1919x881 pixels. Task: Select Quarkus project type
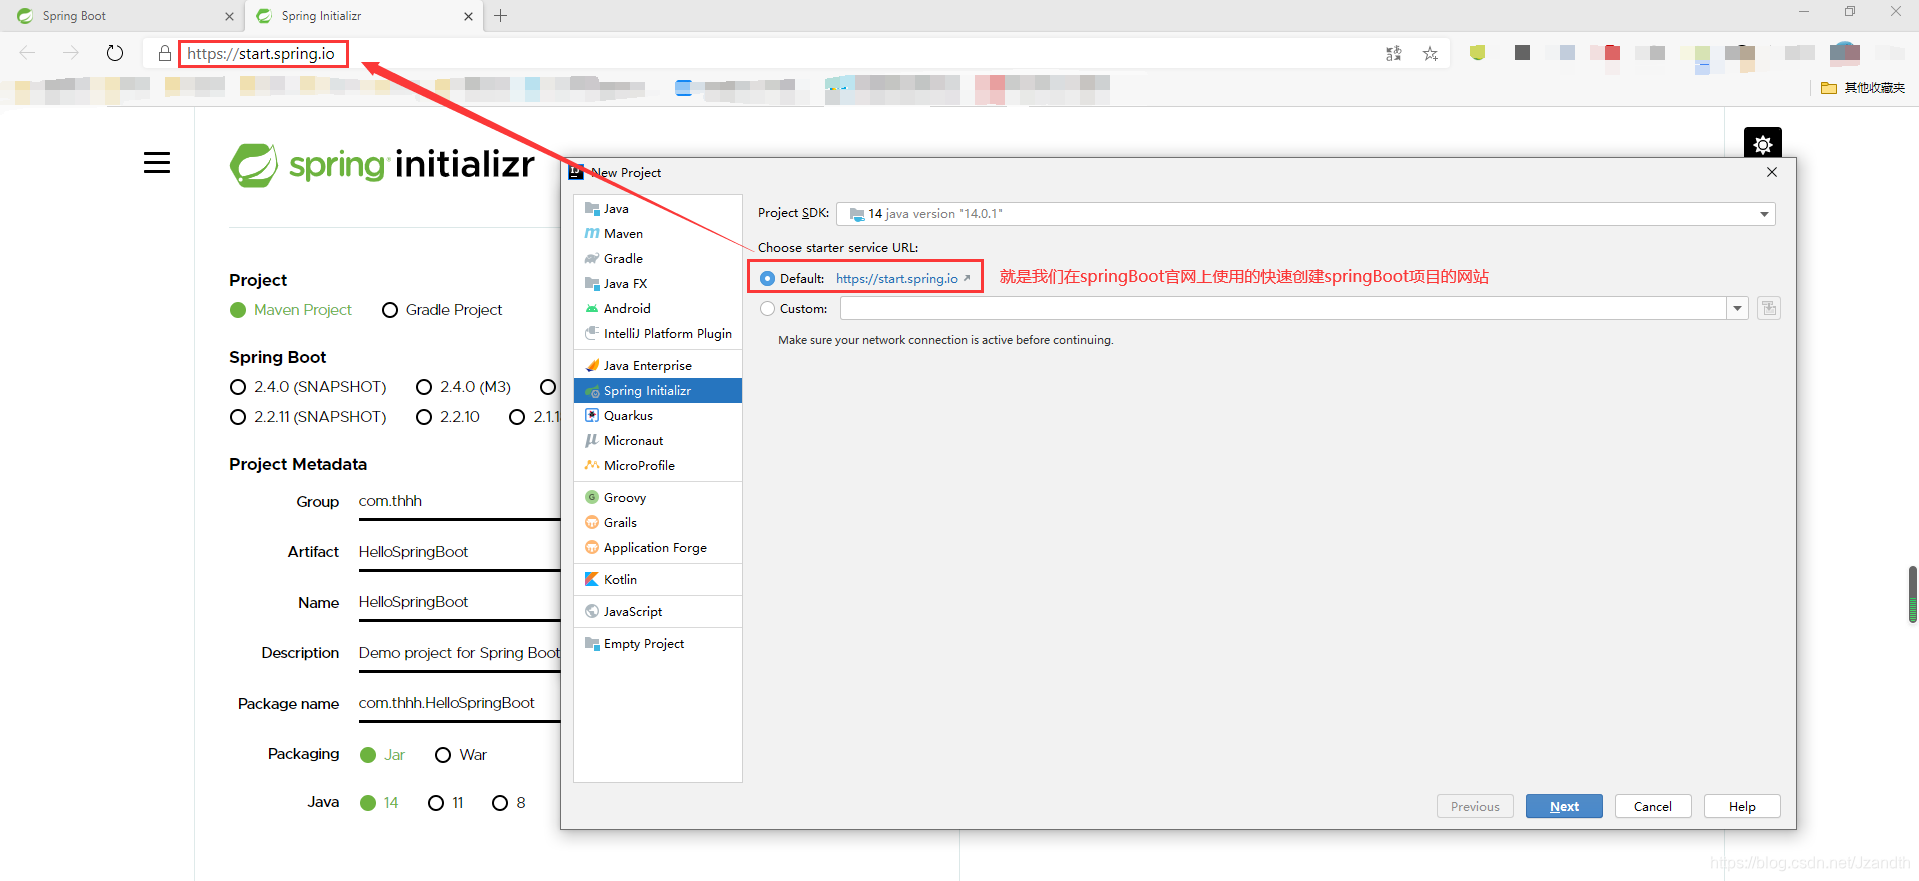point(658,416)
